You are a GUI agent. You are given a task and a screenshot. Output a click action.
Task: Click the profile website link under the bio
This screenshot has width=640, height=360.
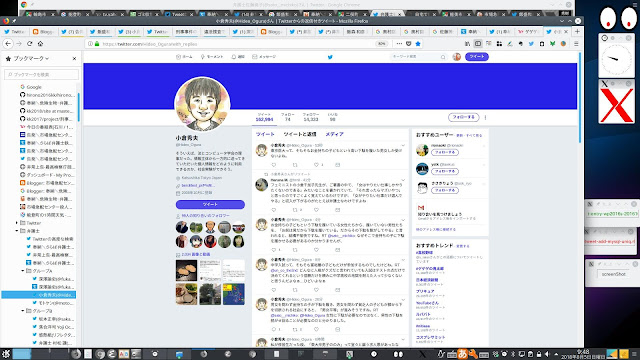click(198, 185)
